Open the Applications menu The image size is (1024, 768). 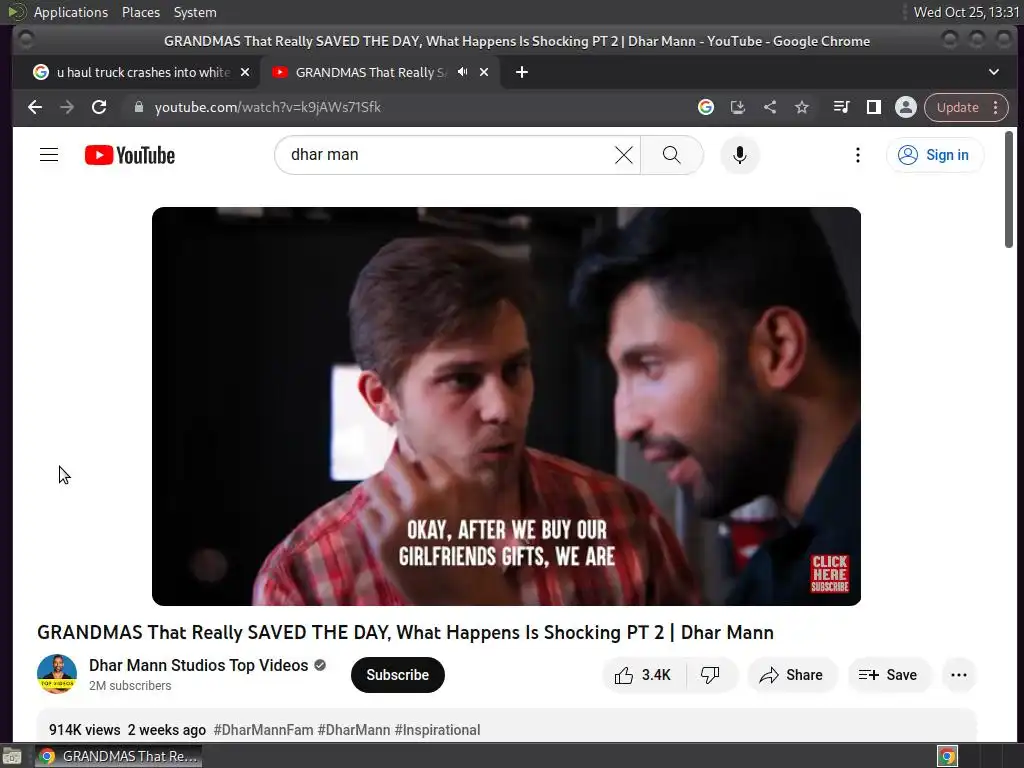(x=71, y=12)
